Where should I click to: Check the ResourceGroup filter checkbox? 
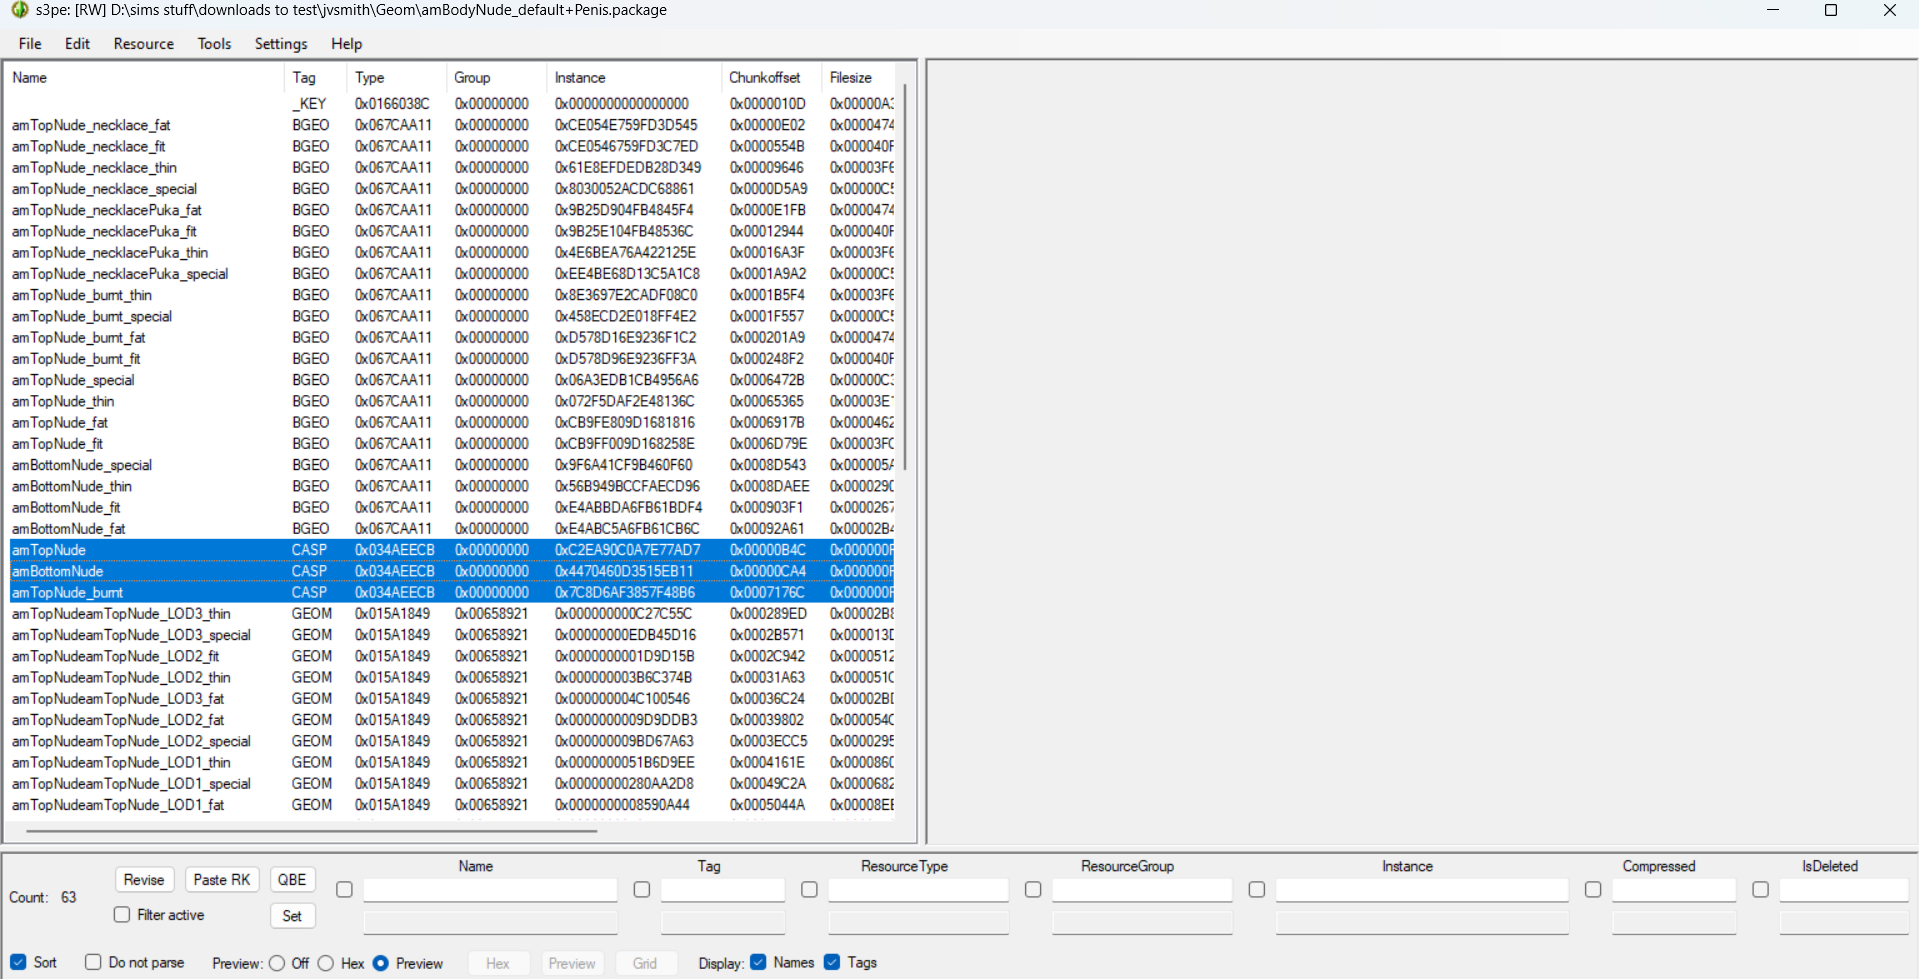tap(1033, 889)
